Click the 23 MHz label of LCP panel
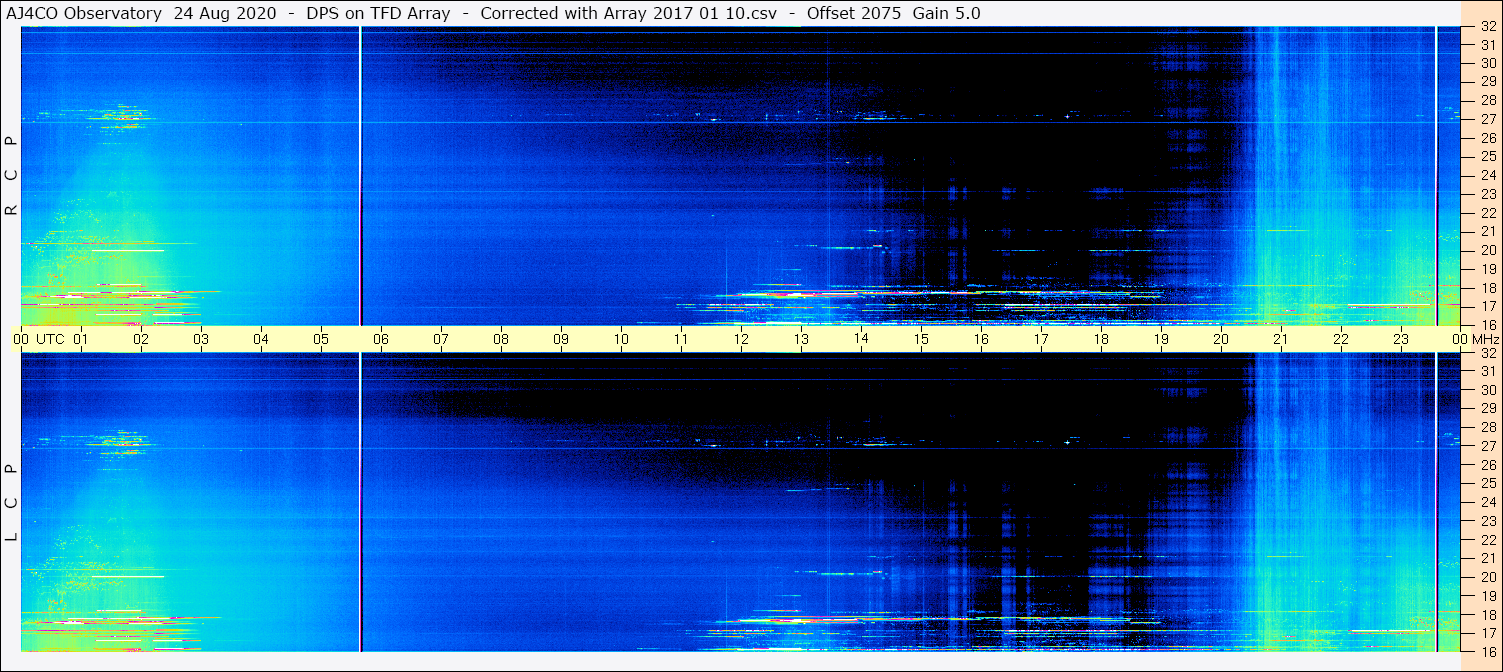This screenshot has width=1503, height=672. (x=1488, y=521)
